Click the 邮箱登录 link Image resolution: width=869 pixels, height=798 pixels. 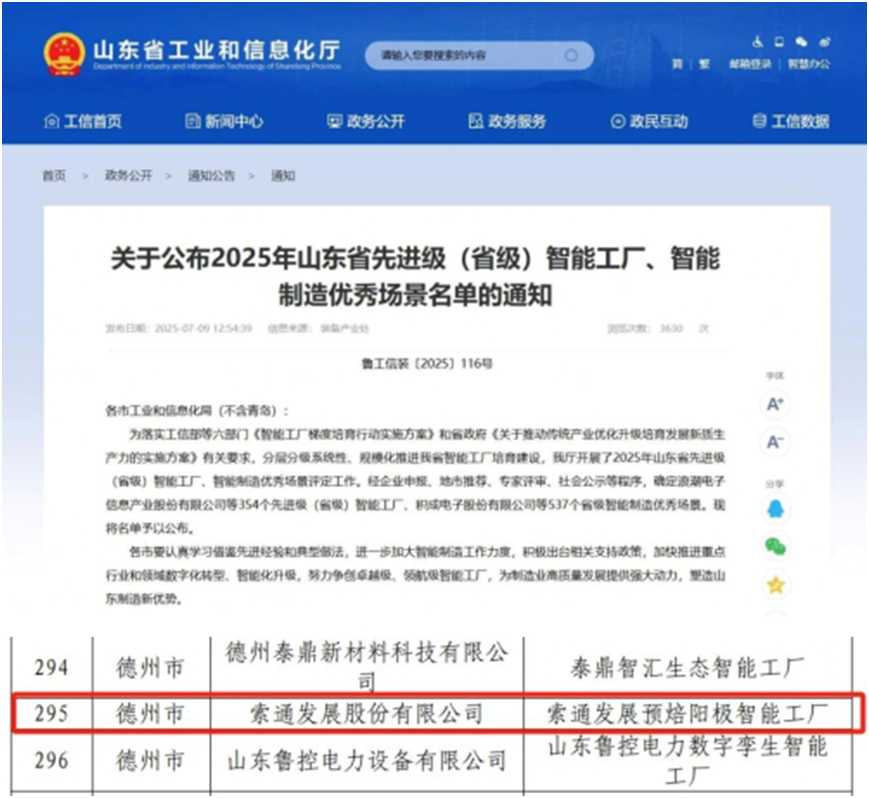pos(750,64)
